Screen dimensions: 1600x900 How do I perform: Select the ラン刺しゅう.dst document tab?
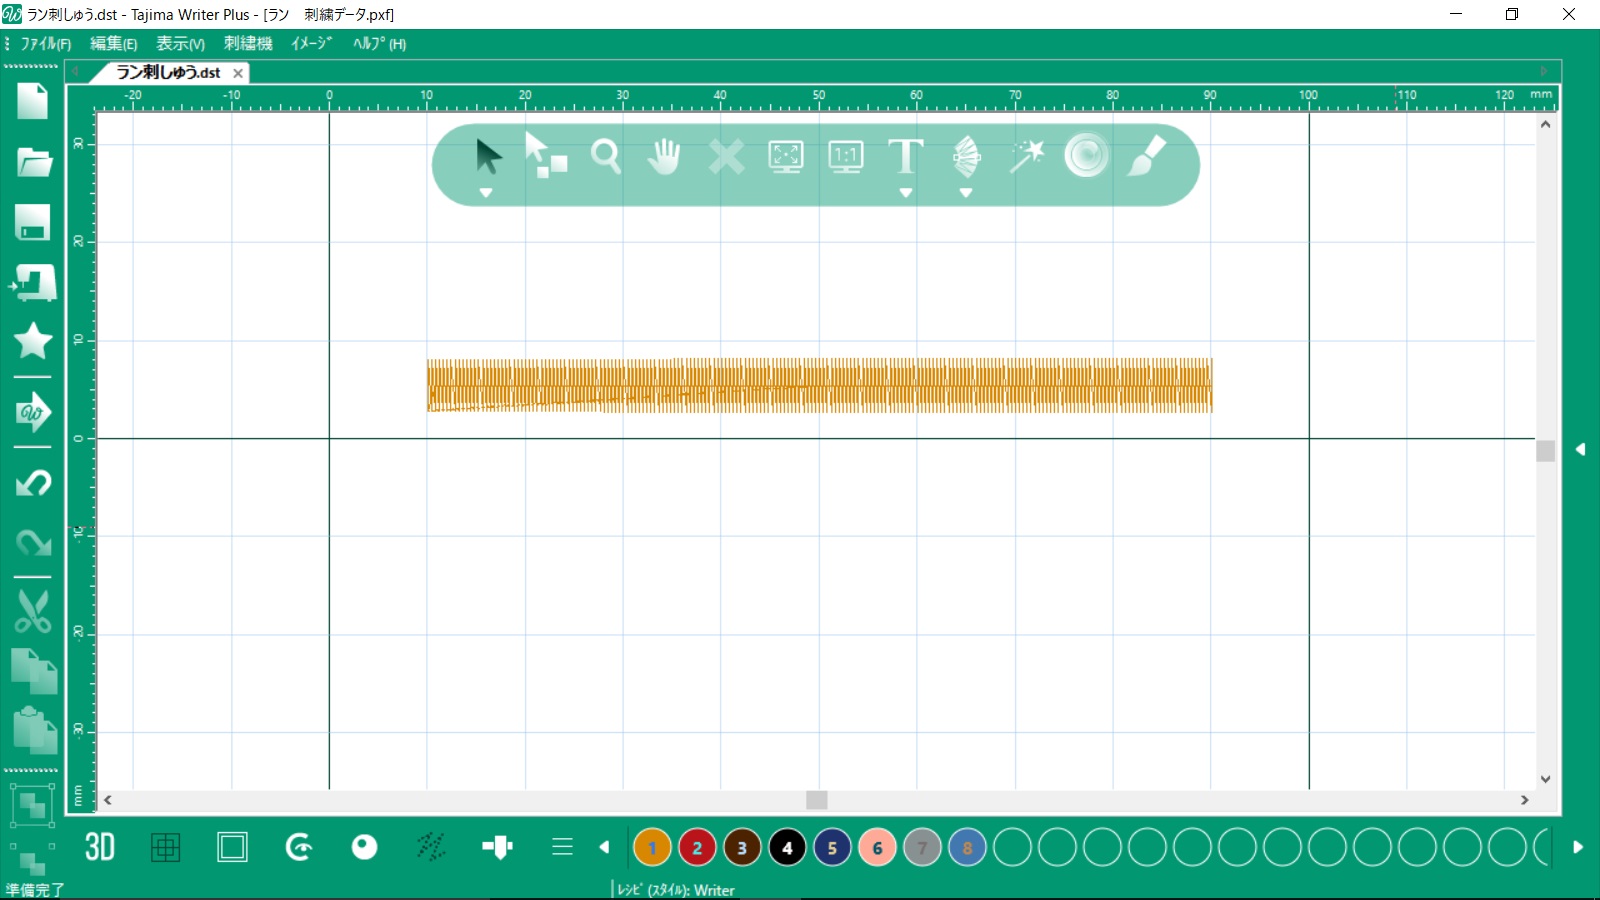tap(168, 72)
